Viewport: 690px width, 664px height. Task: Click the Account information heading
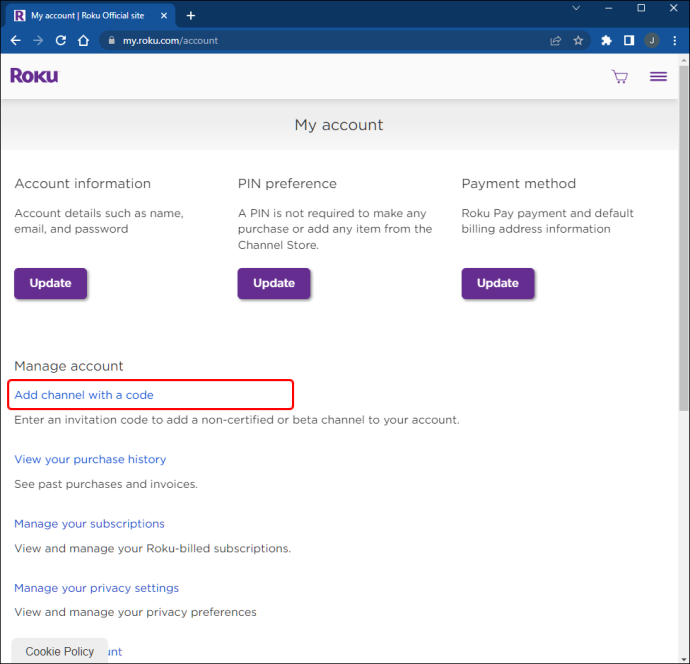pyautogui.click(x=82, y=183)
